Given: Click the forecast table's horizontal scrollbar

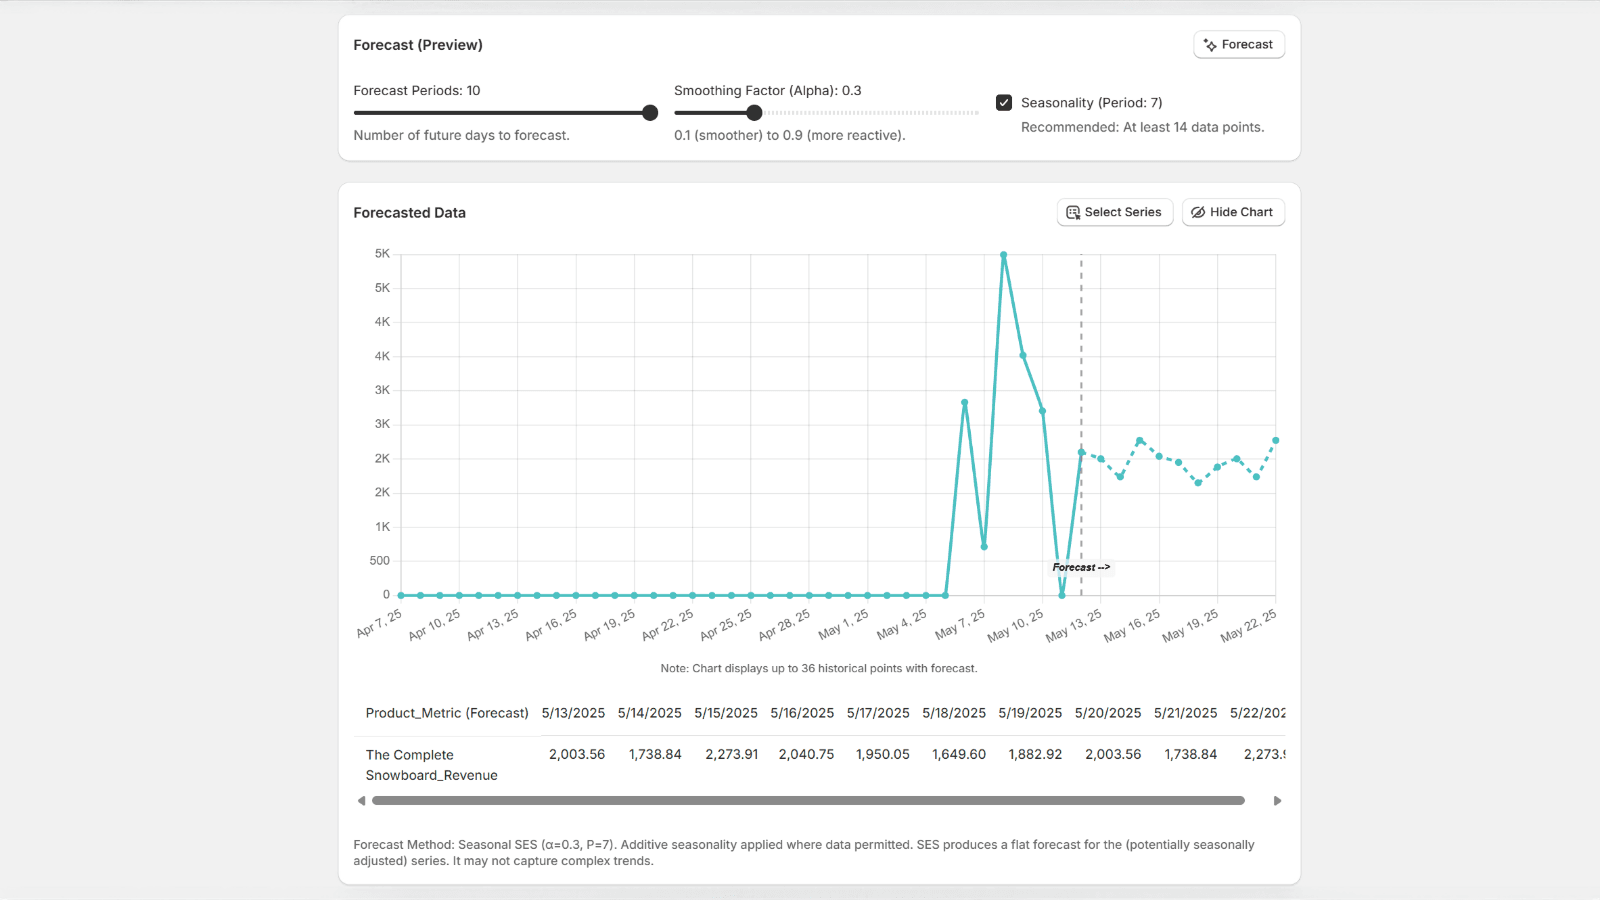Looking at the screenshot, I should tap(808, 801).
